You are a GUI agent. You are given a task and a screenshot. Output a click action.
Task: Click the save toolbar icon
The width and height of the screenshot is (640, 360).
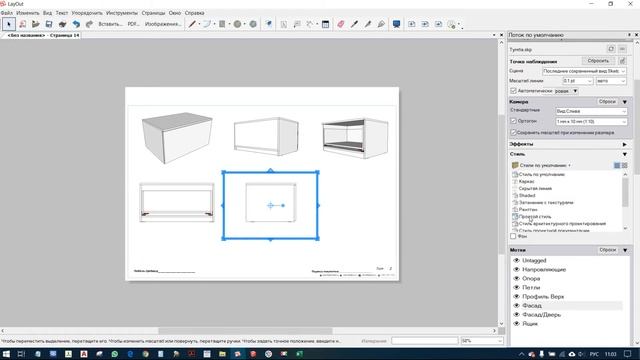pyautogui.click(x=49, y=24)
